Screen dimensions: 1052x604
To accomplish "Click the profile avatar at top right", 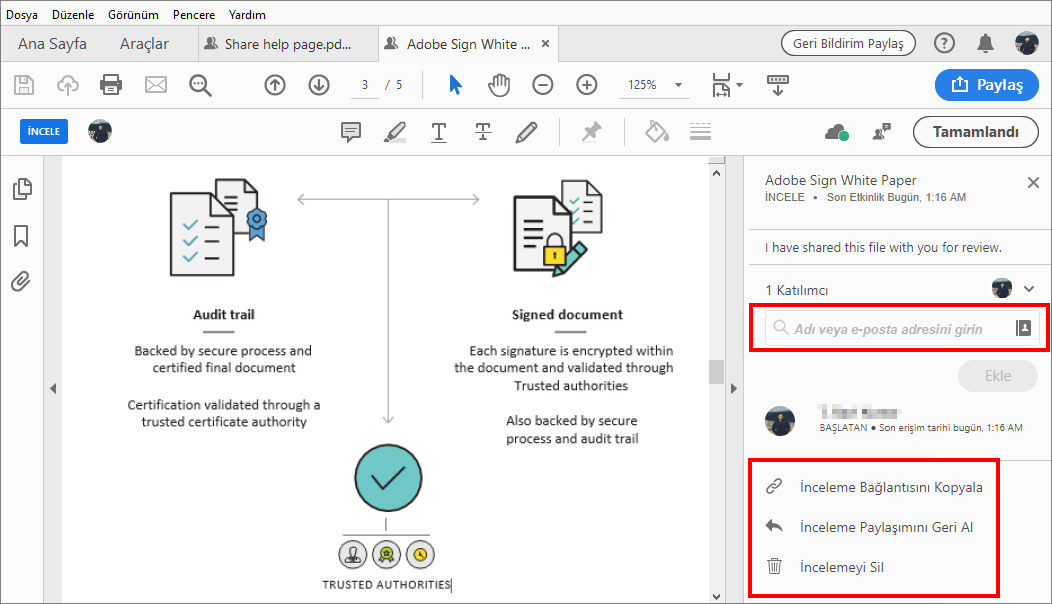I will tap(1027, 44).
